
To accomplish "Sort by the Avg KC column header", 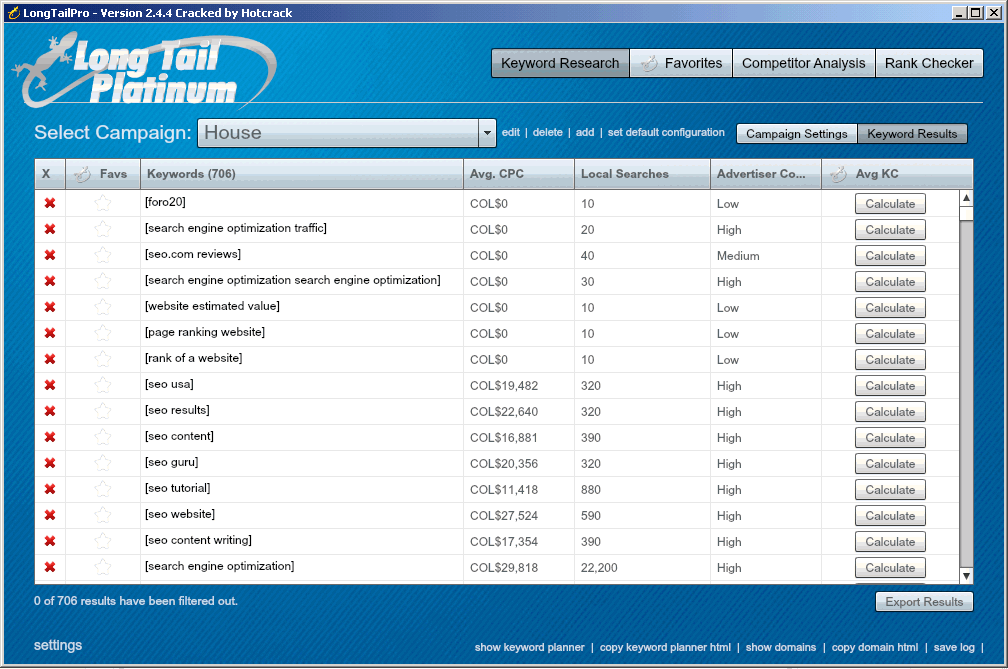I will point(897,174).
